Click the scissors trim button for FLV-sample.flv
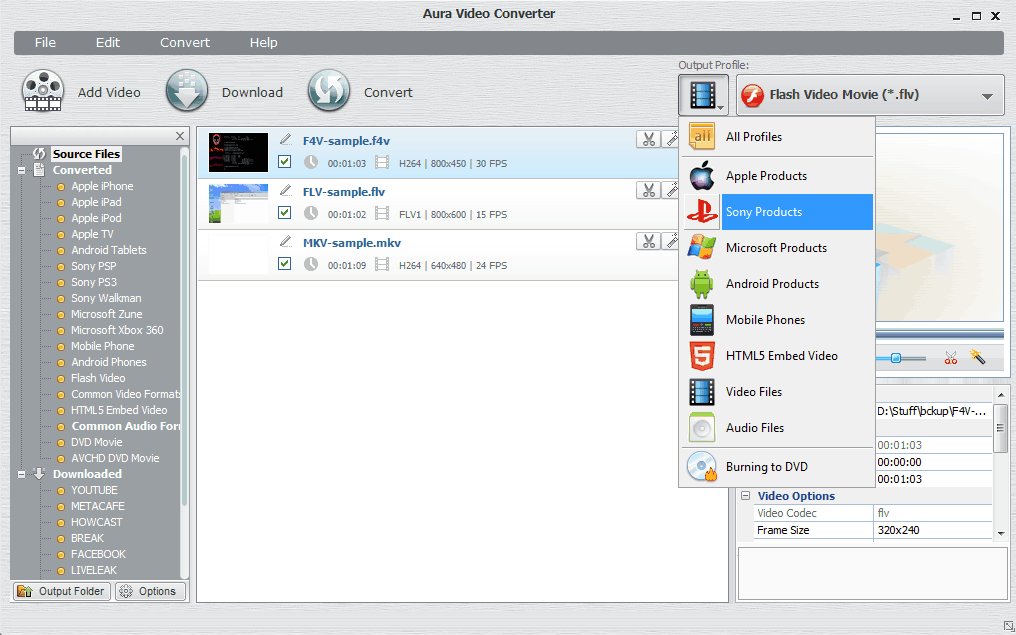 (648, 190)
